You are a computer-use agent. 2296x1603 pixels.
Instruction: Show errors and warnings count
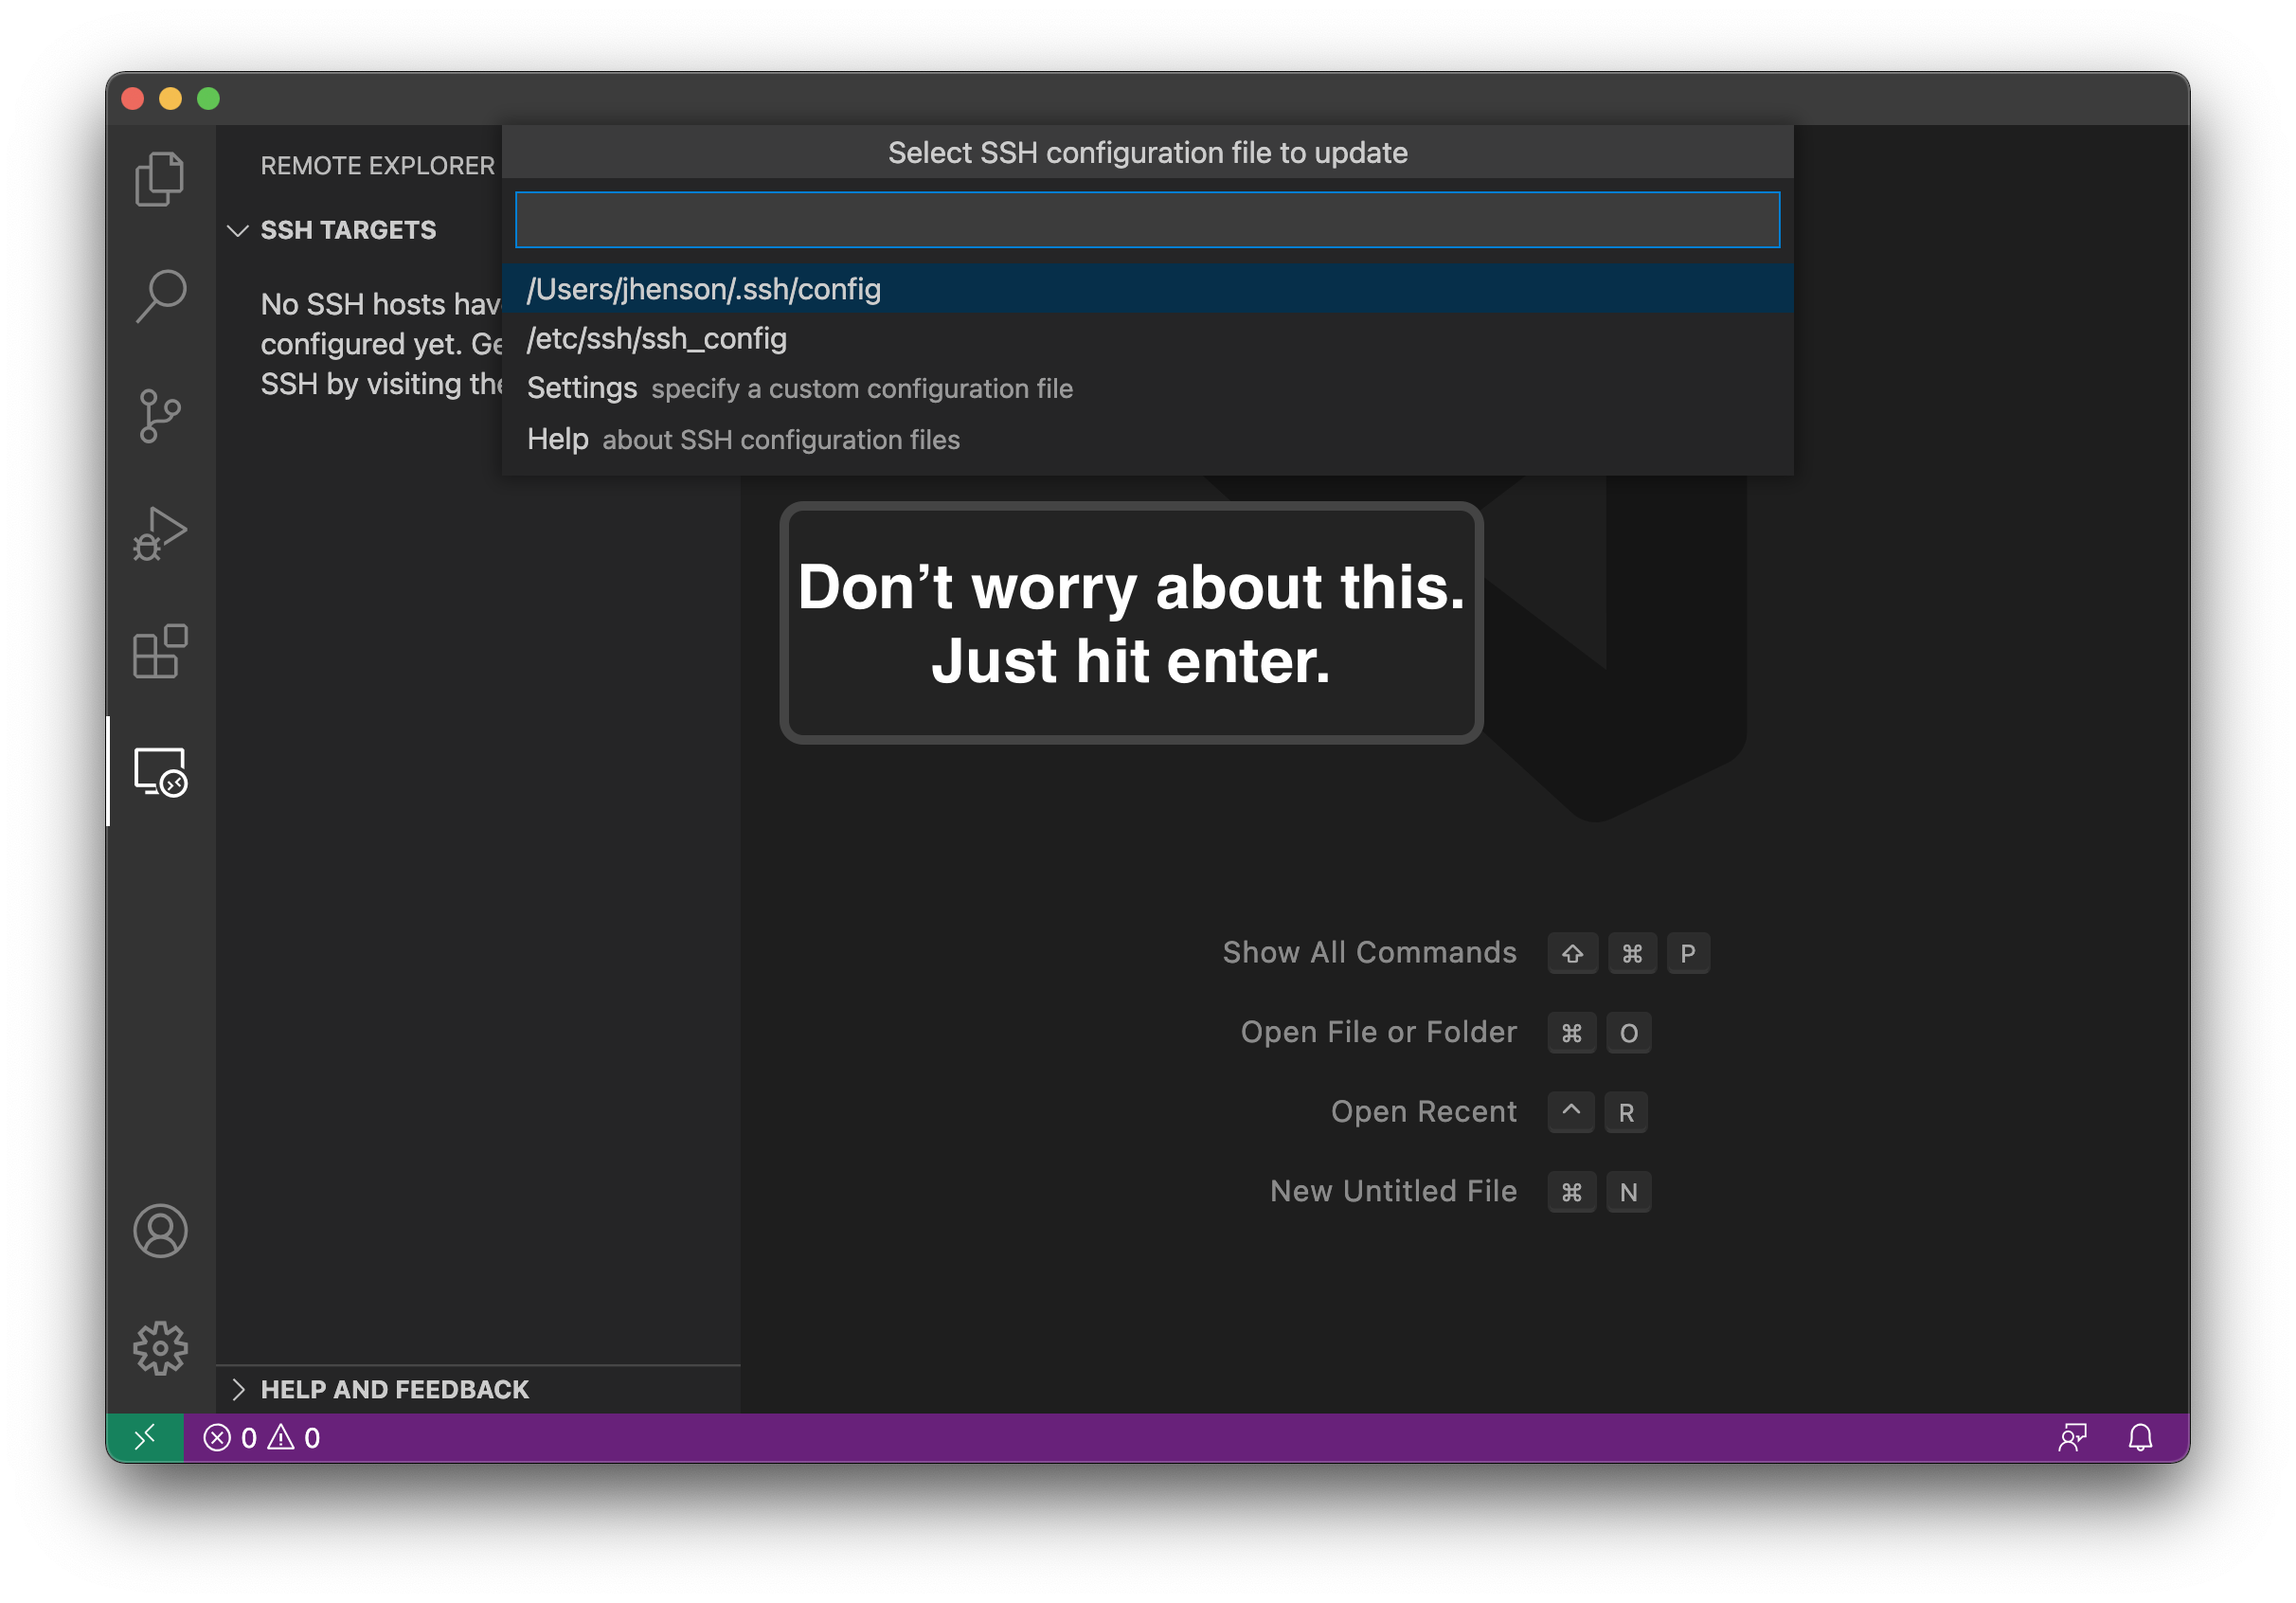coord(262,1437)
